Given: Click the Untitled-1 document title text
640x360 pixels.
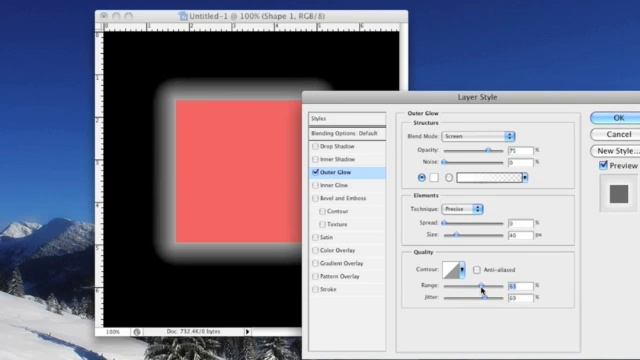Looking at the screenshot, I should 257,16.
